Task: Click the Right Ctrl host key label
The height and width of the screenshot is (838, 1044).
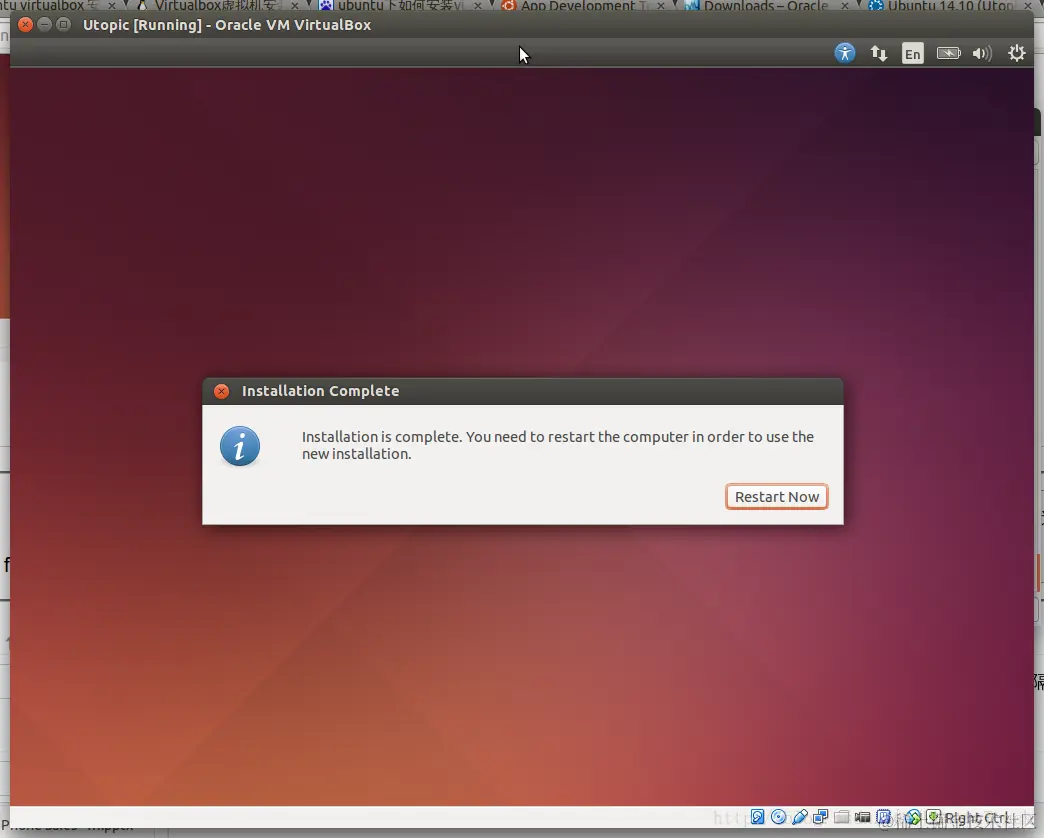Action: (977, 817)
